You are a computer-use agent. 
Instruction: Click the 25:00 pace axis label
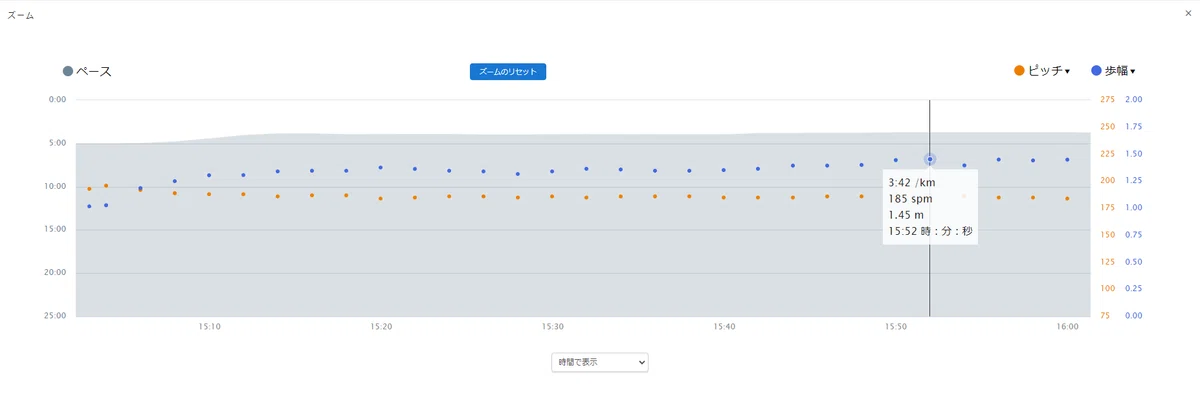(55, 315)
